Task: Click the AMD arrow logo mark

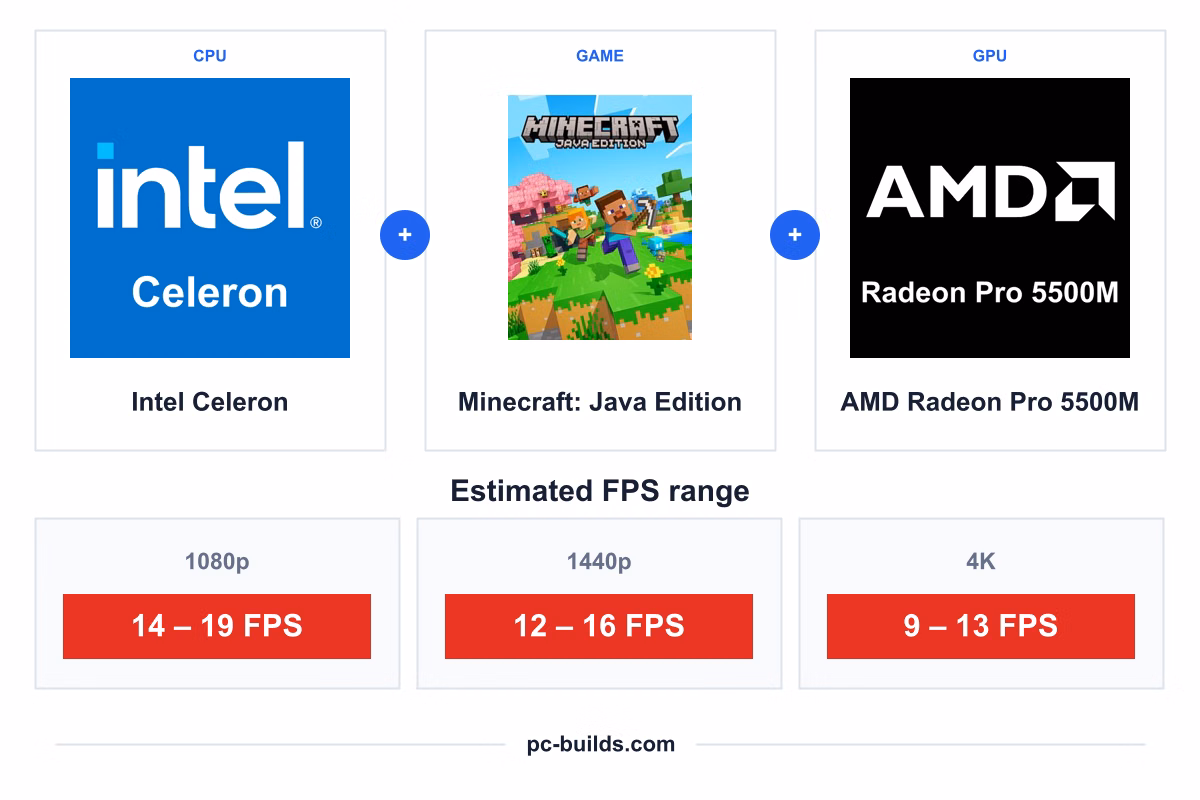Action: click(x=1086, y=191)
